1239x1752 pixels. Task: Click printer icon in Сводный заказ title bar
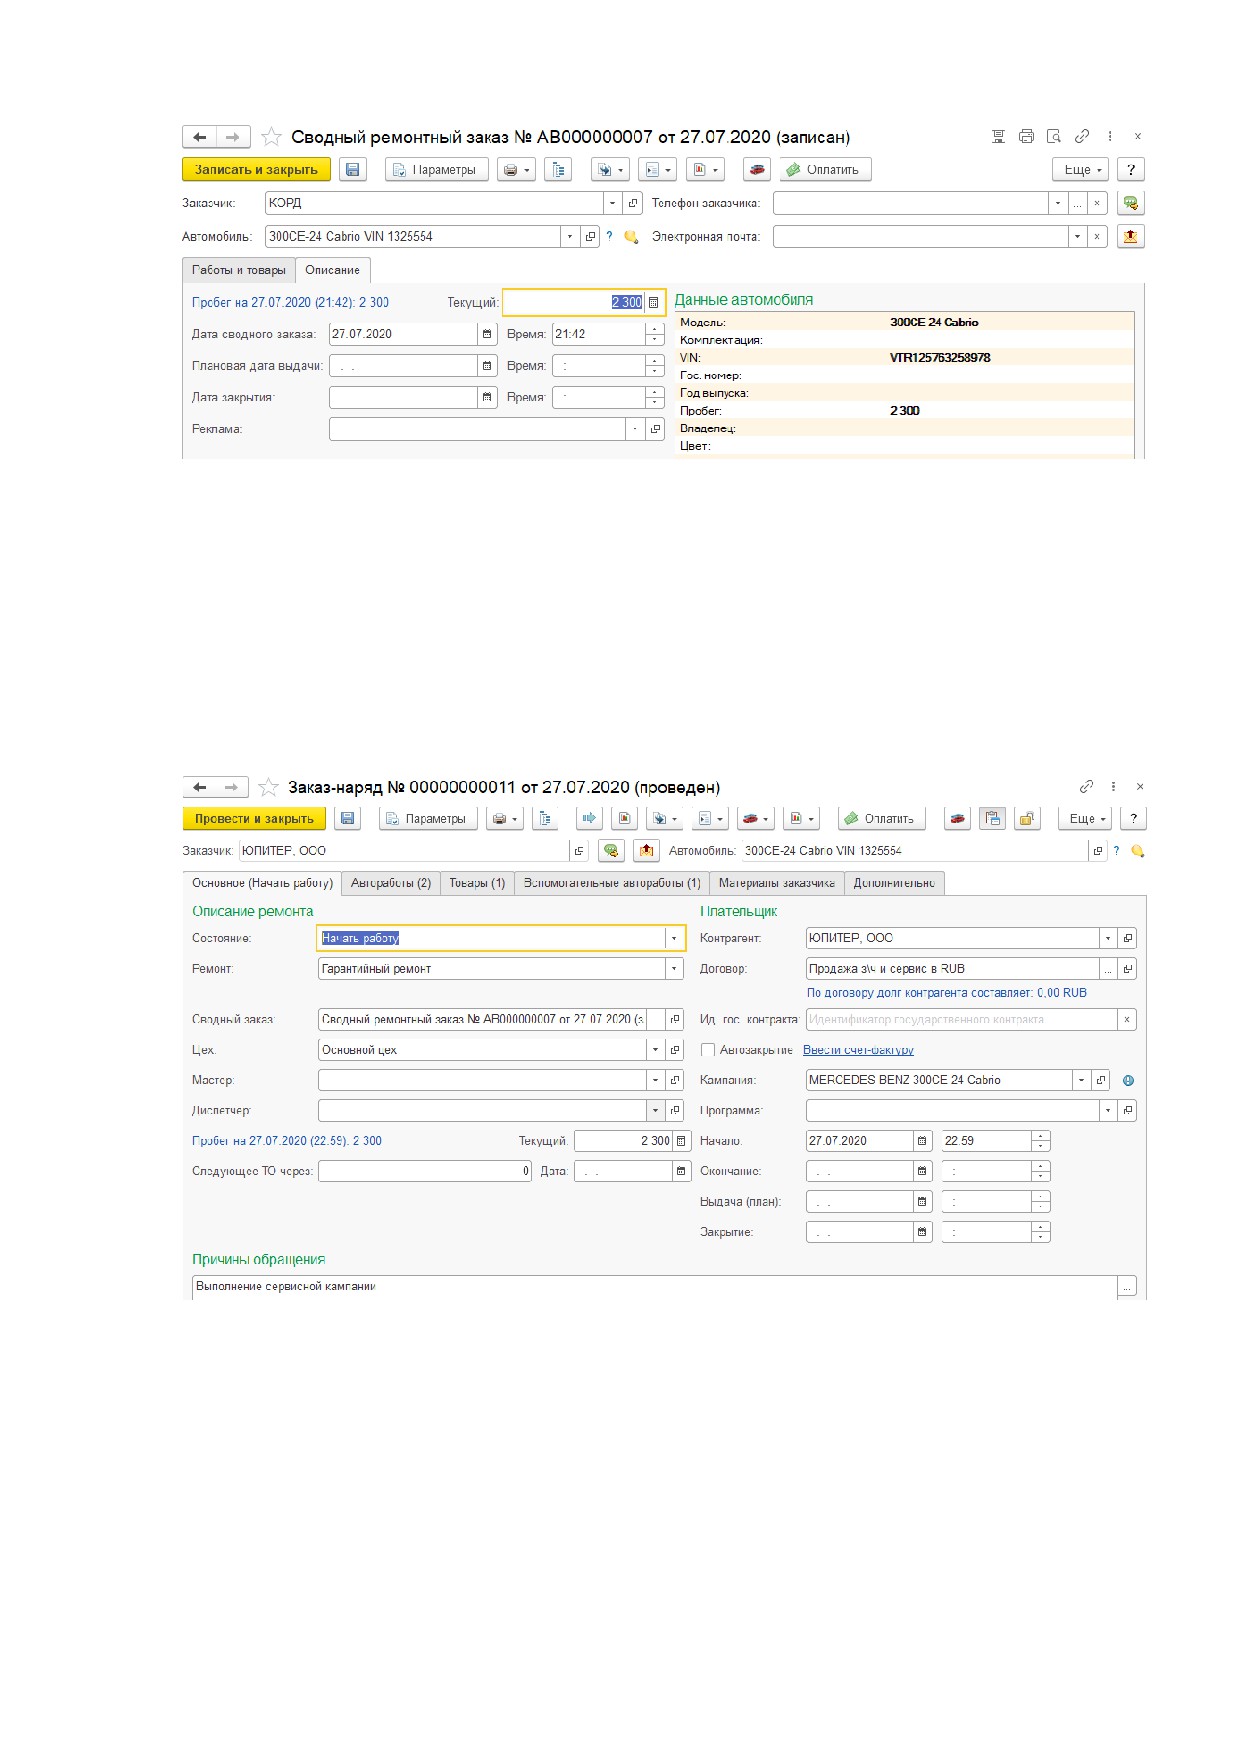[1026, 136]
